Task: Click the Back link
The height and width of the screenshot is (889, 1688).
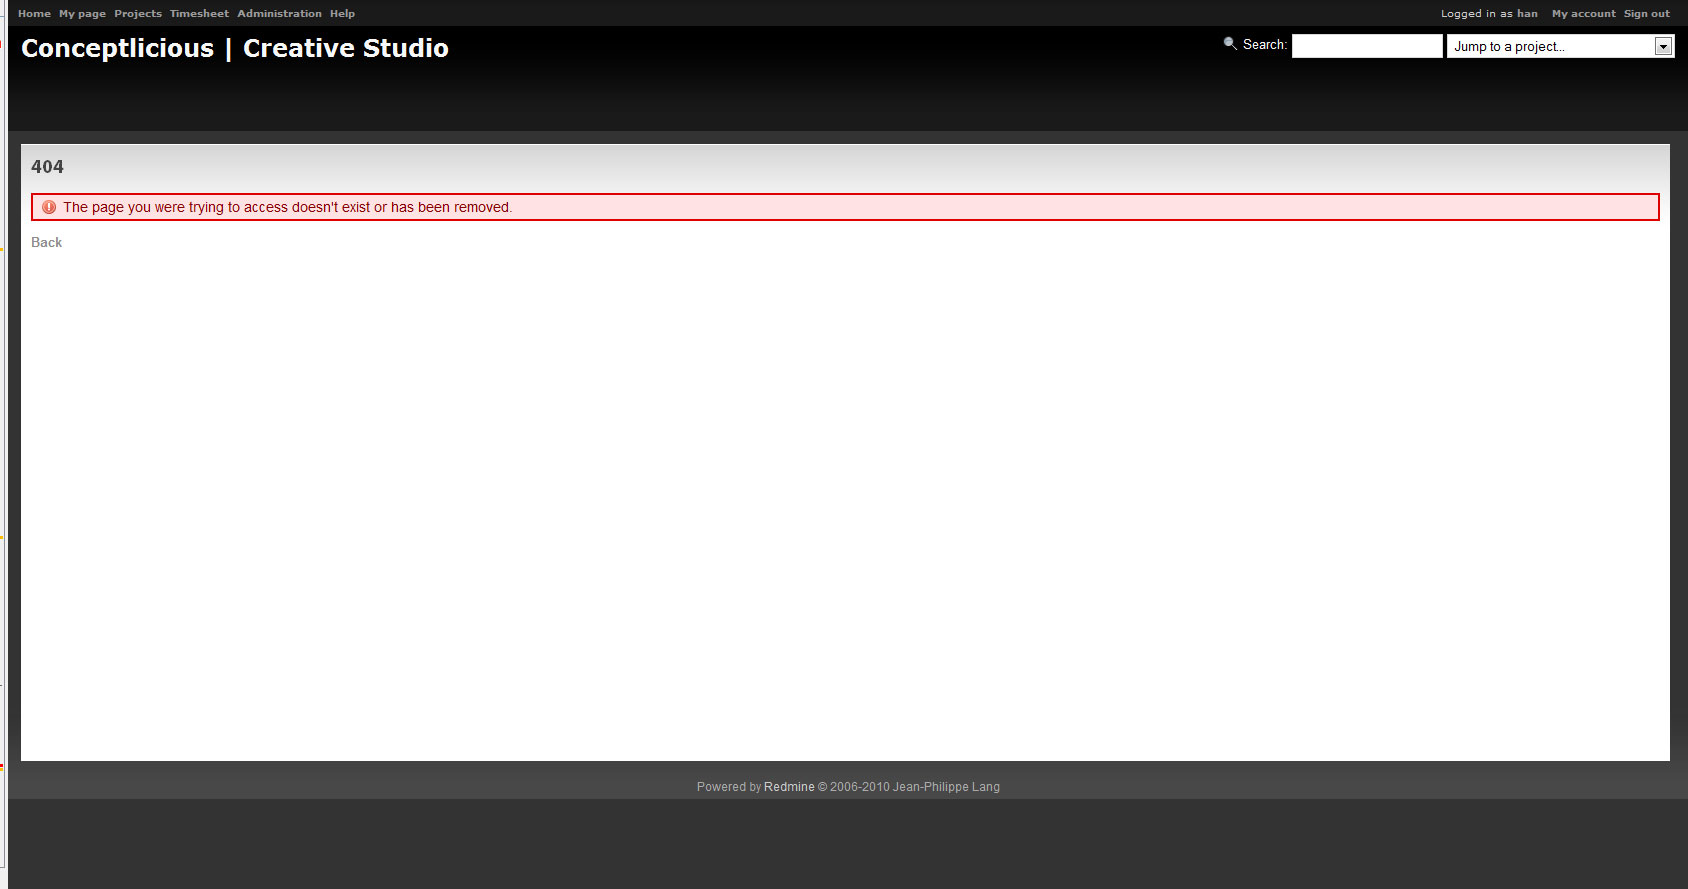Action: coord(46,242)
